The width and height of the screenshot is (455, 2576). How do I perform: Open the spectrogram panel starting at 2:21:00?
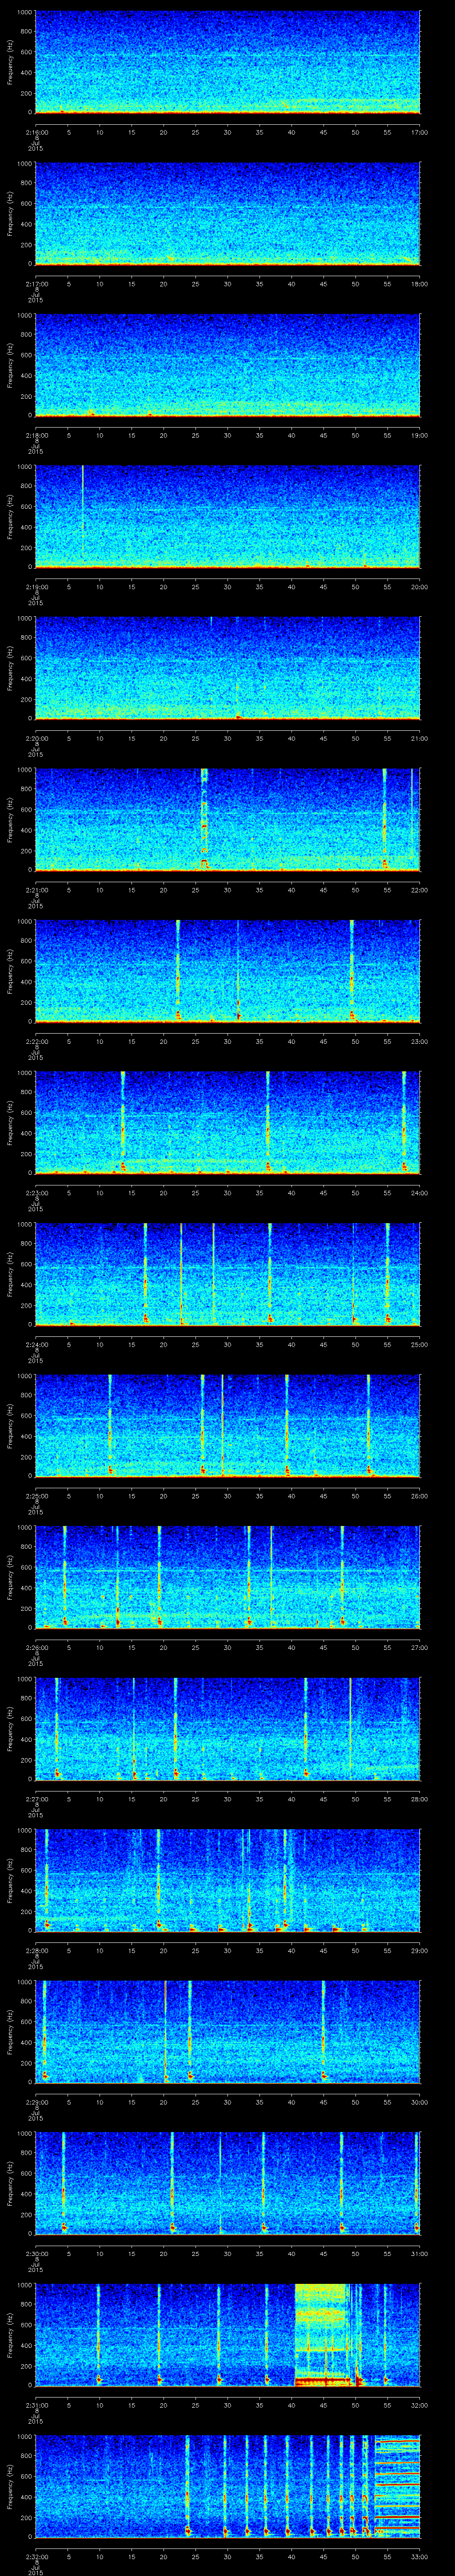pos(227,820)
